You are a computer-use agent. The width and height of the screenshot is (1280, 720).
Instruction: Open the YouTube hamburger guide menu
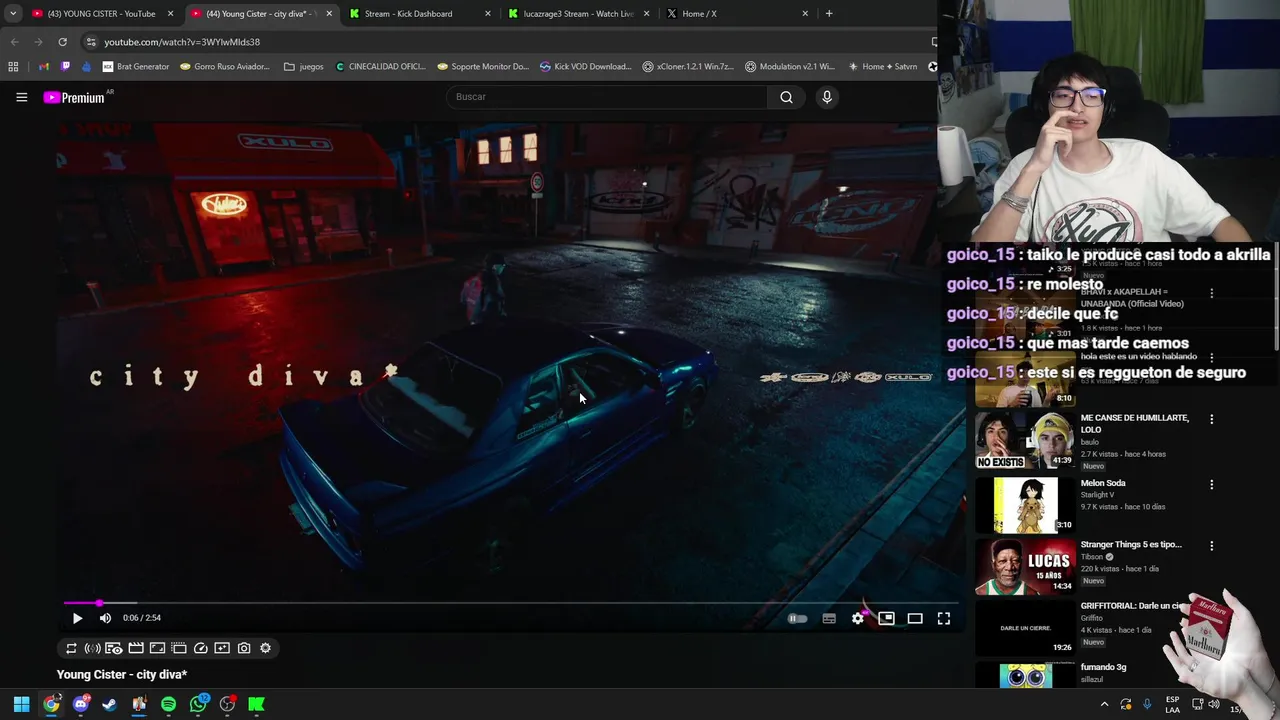click(x=21, y=97)
